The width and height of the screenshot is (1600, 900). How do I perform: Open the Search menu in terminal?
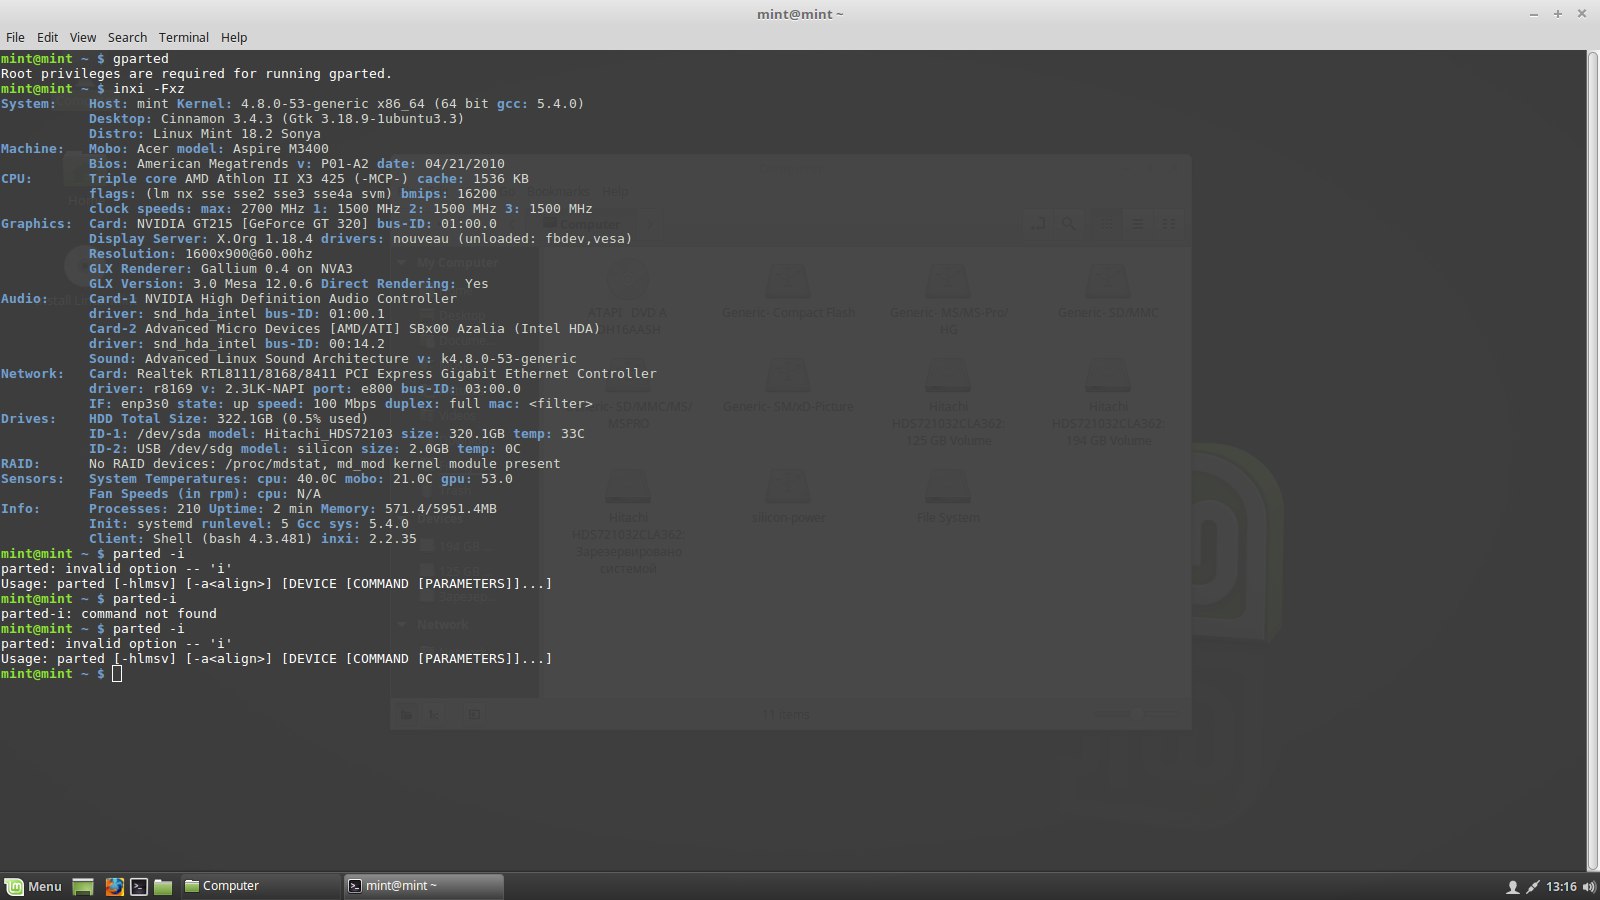(127, 37)
